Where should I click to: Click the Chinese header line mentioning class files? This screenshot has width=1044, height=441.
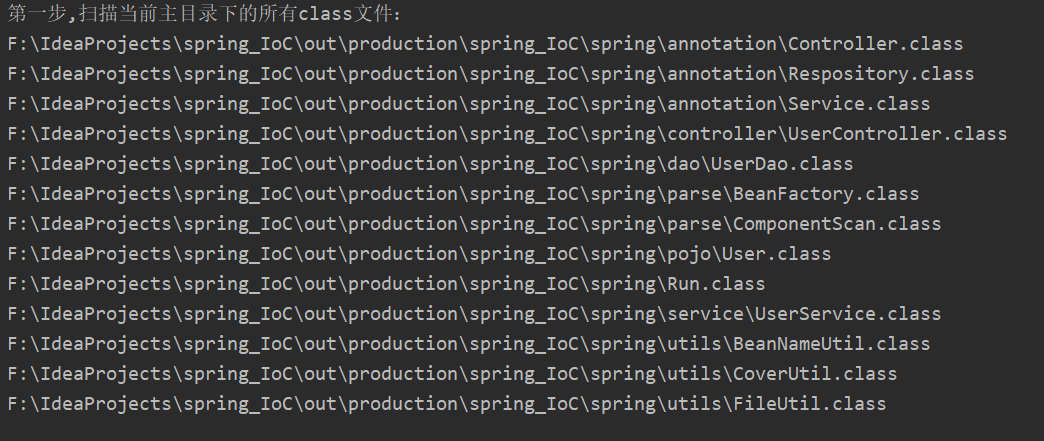pos(205,13)
